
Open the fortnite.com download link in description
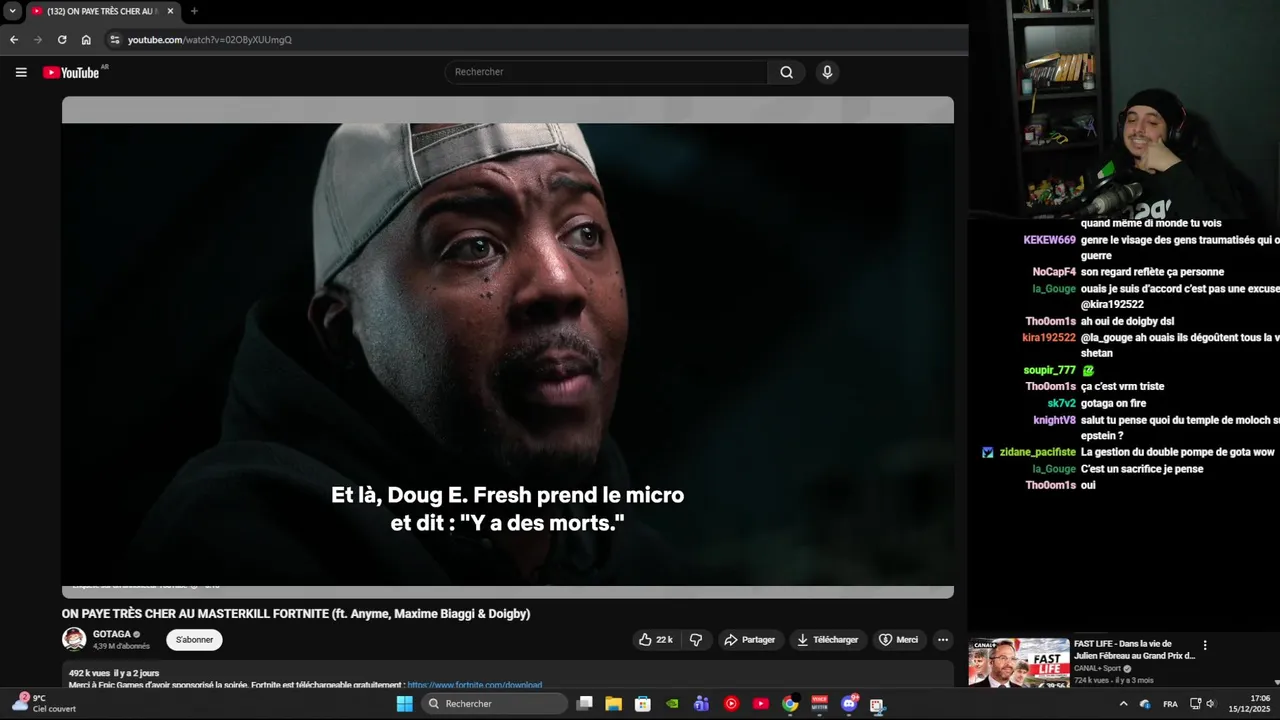coord(474,685)
